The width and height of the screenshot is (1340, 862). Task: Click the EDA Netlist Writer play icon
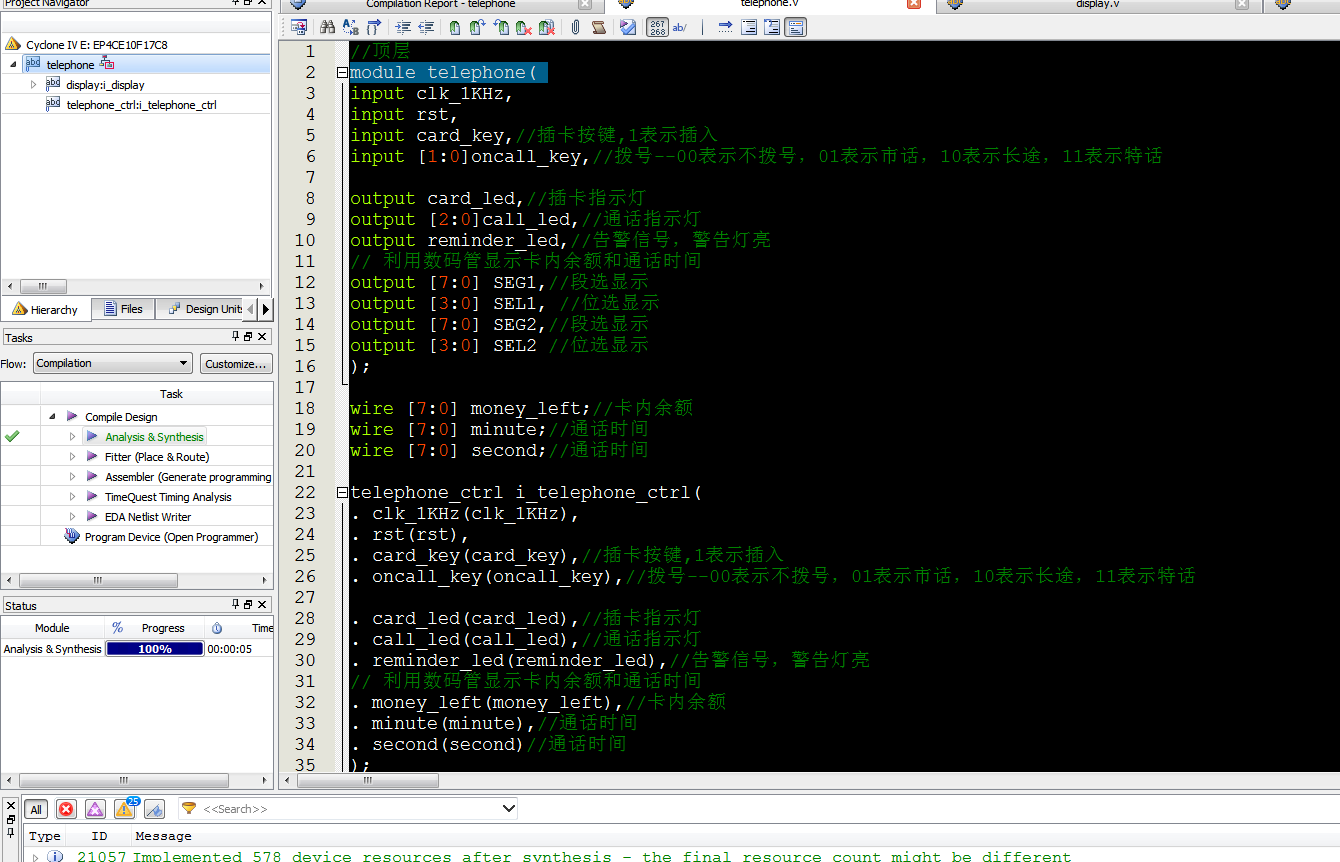pyautogui.click(x=92, y=516)
